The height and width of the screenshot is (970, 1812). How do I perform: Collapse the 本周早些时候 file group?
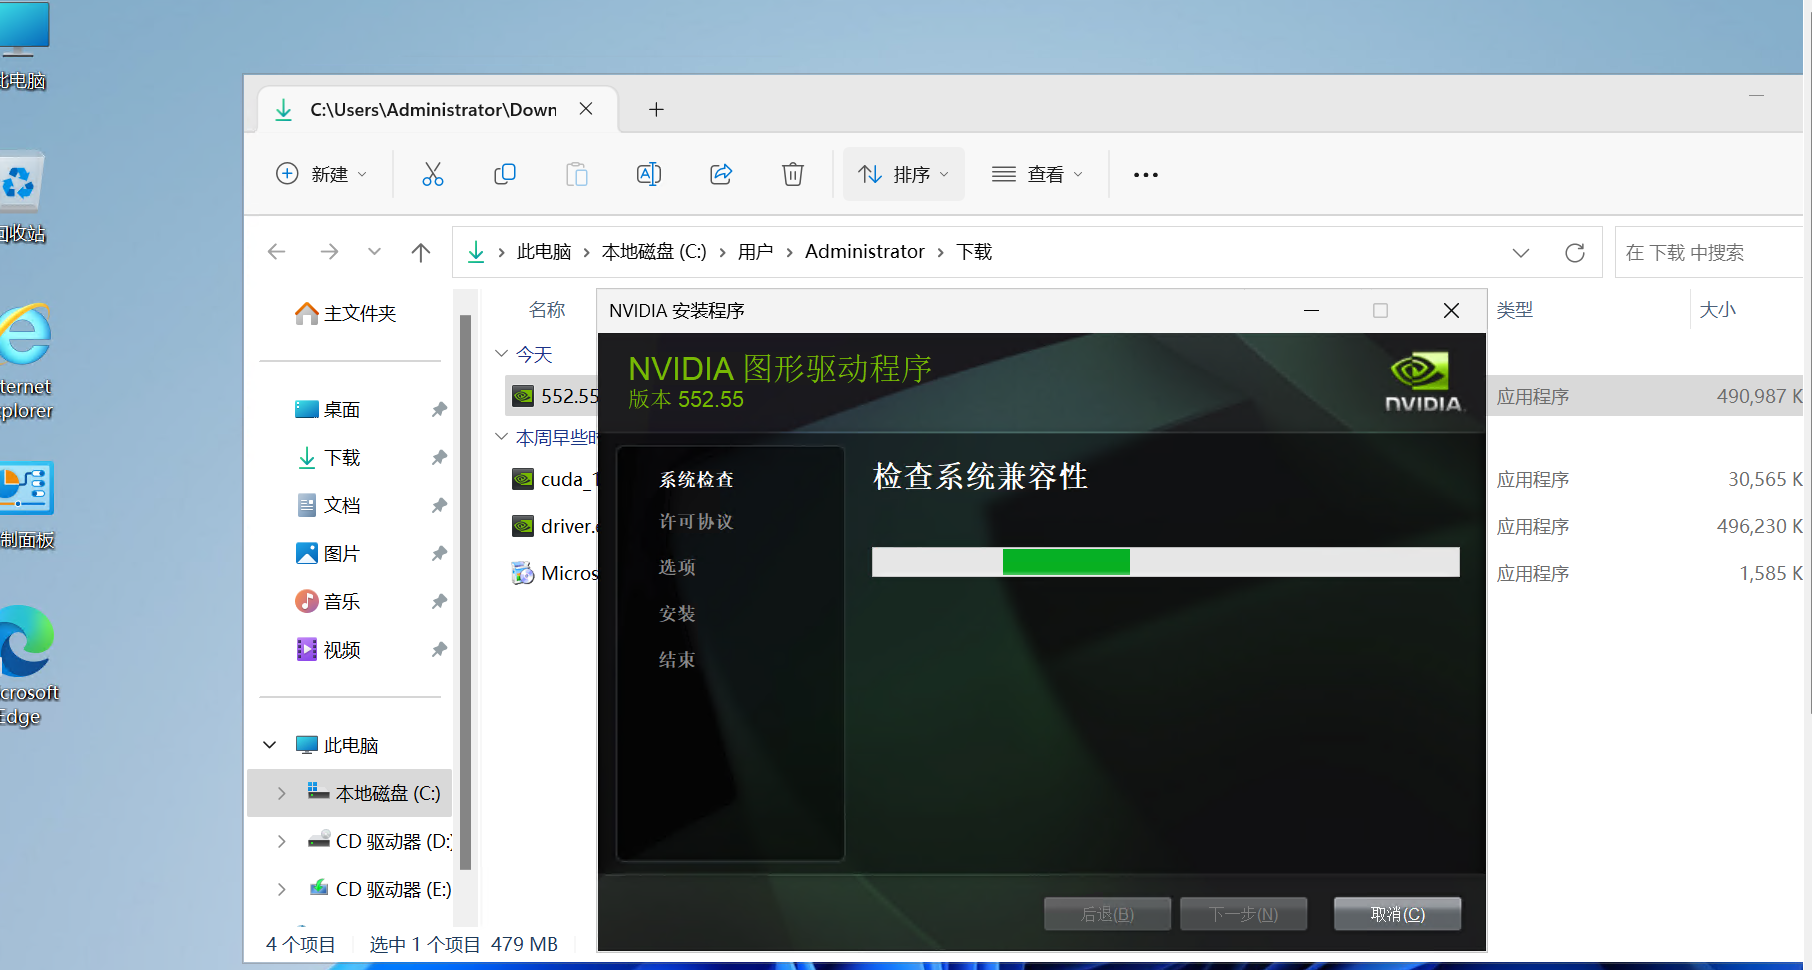(502, 437)
